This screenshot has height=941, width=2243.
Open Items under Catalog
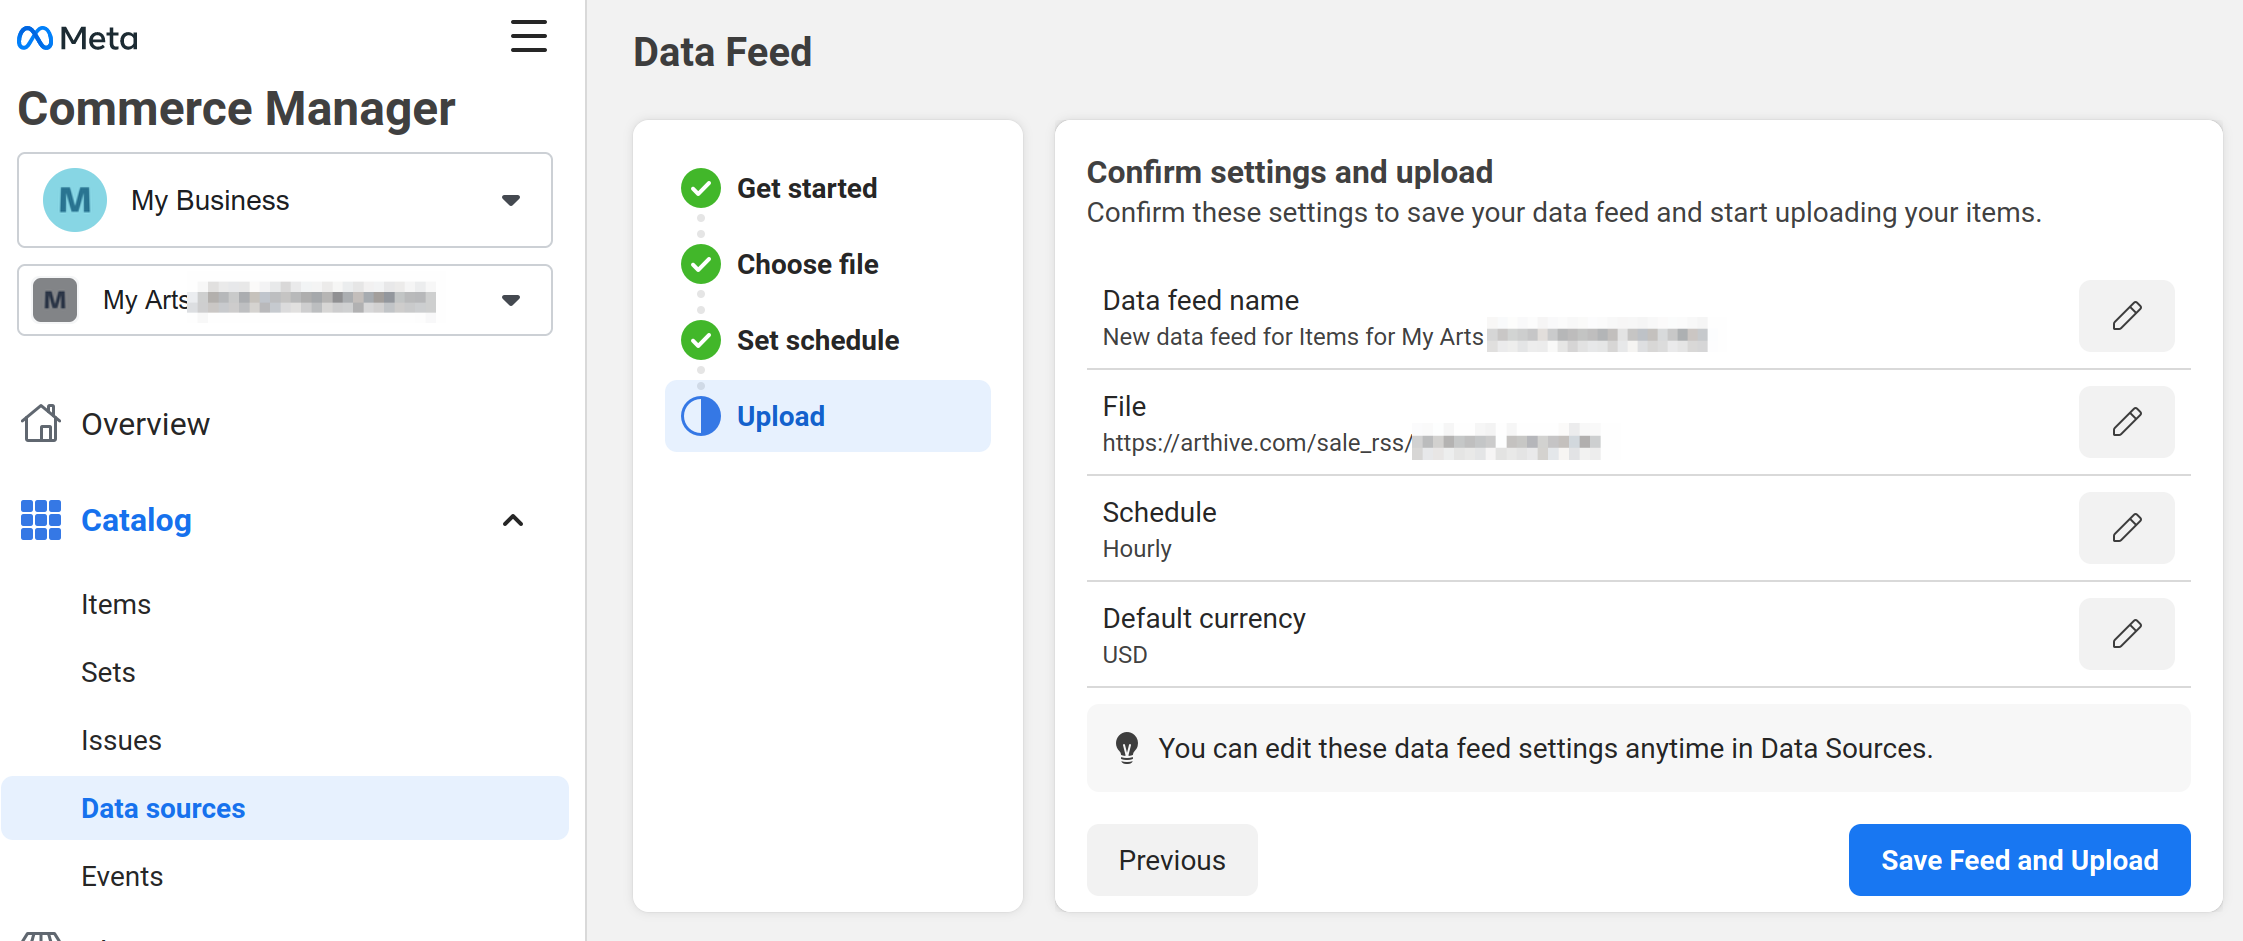[116, 604]
